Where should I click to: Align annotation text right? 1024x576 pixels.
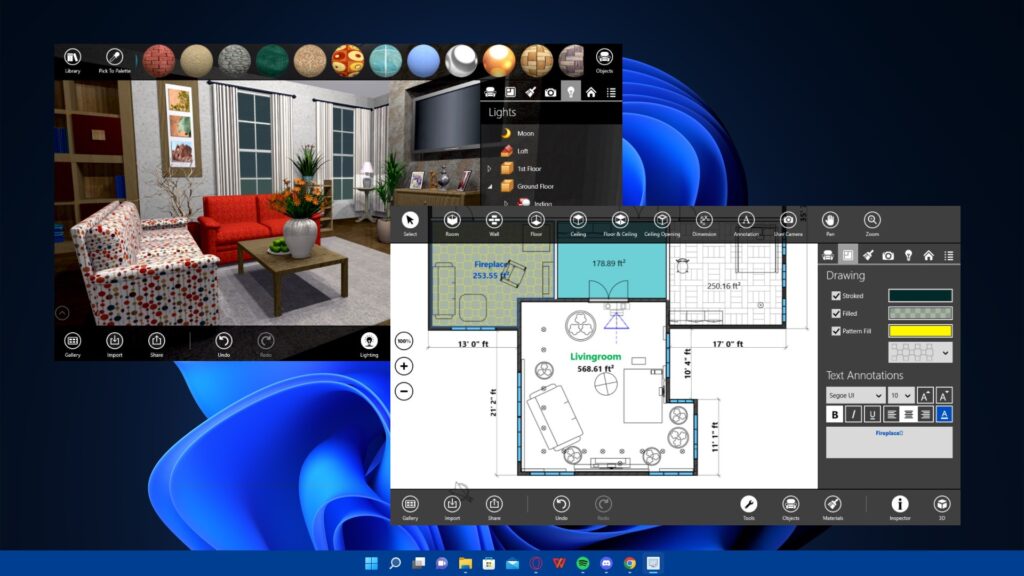tap(925, 414)
